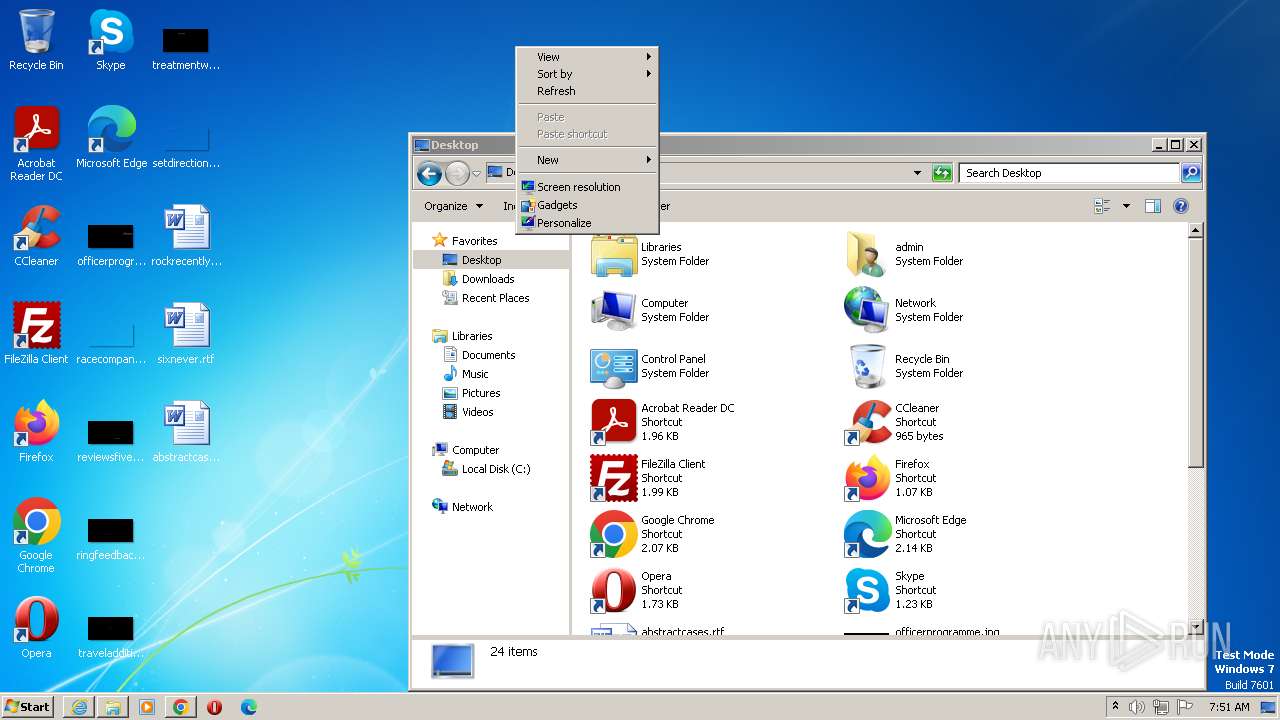Viewport: 1280px width, 720px height.
Task: Open Internet Explorer from the taskbar
Action: pos(79,707)
